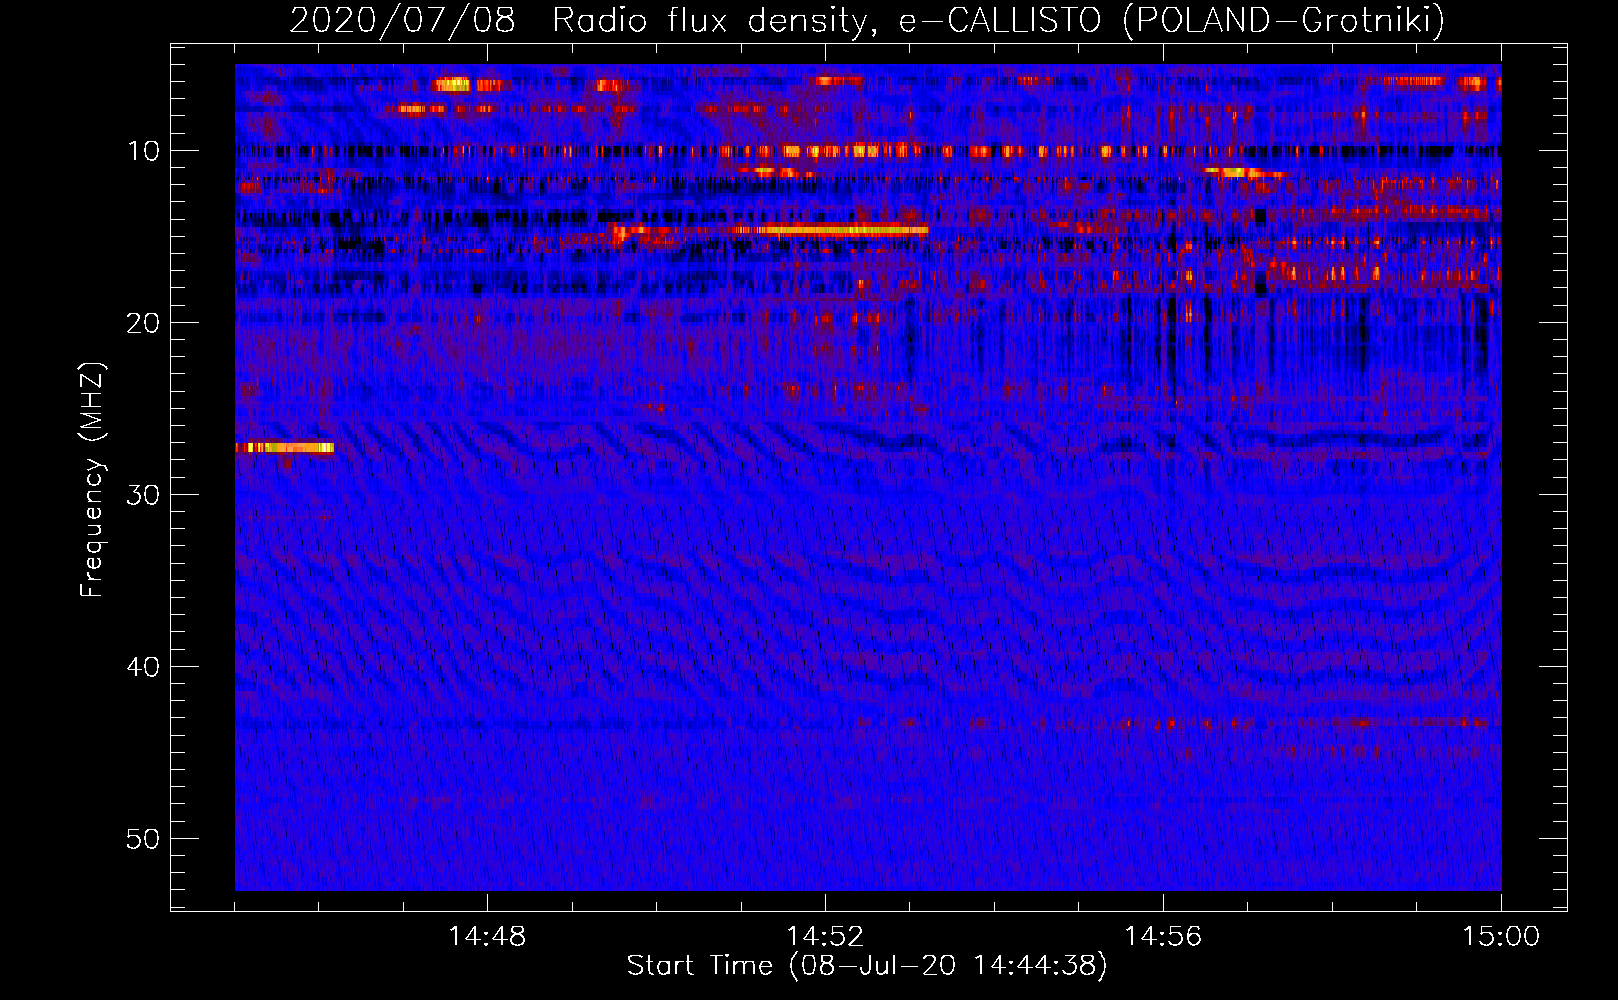The height and width of the screenshot is (1000, 1618).
Task: Click the plot title text '2020/07/08 Radio flux density'
Action: (x=578, y=20)
